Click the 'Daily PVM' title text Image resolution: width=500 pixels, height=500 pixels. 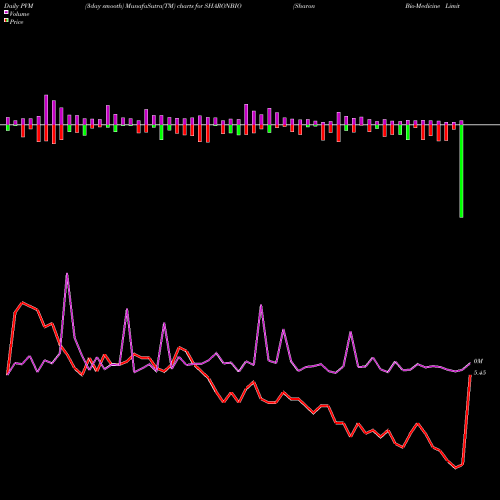point(19,6)
